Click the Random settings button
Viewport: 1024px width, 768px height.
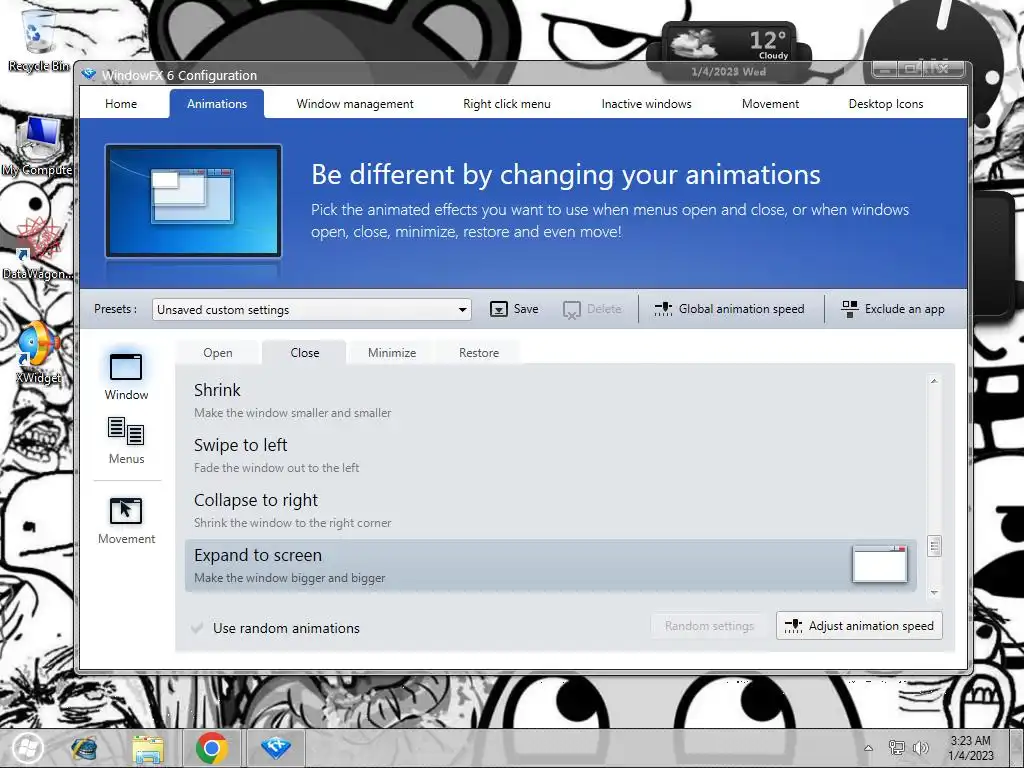[709, 626]
